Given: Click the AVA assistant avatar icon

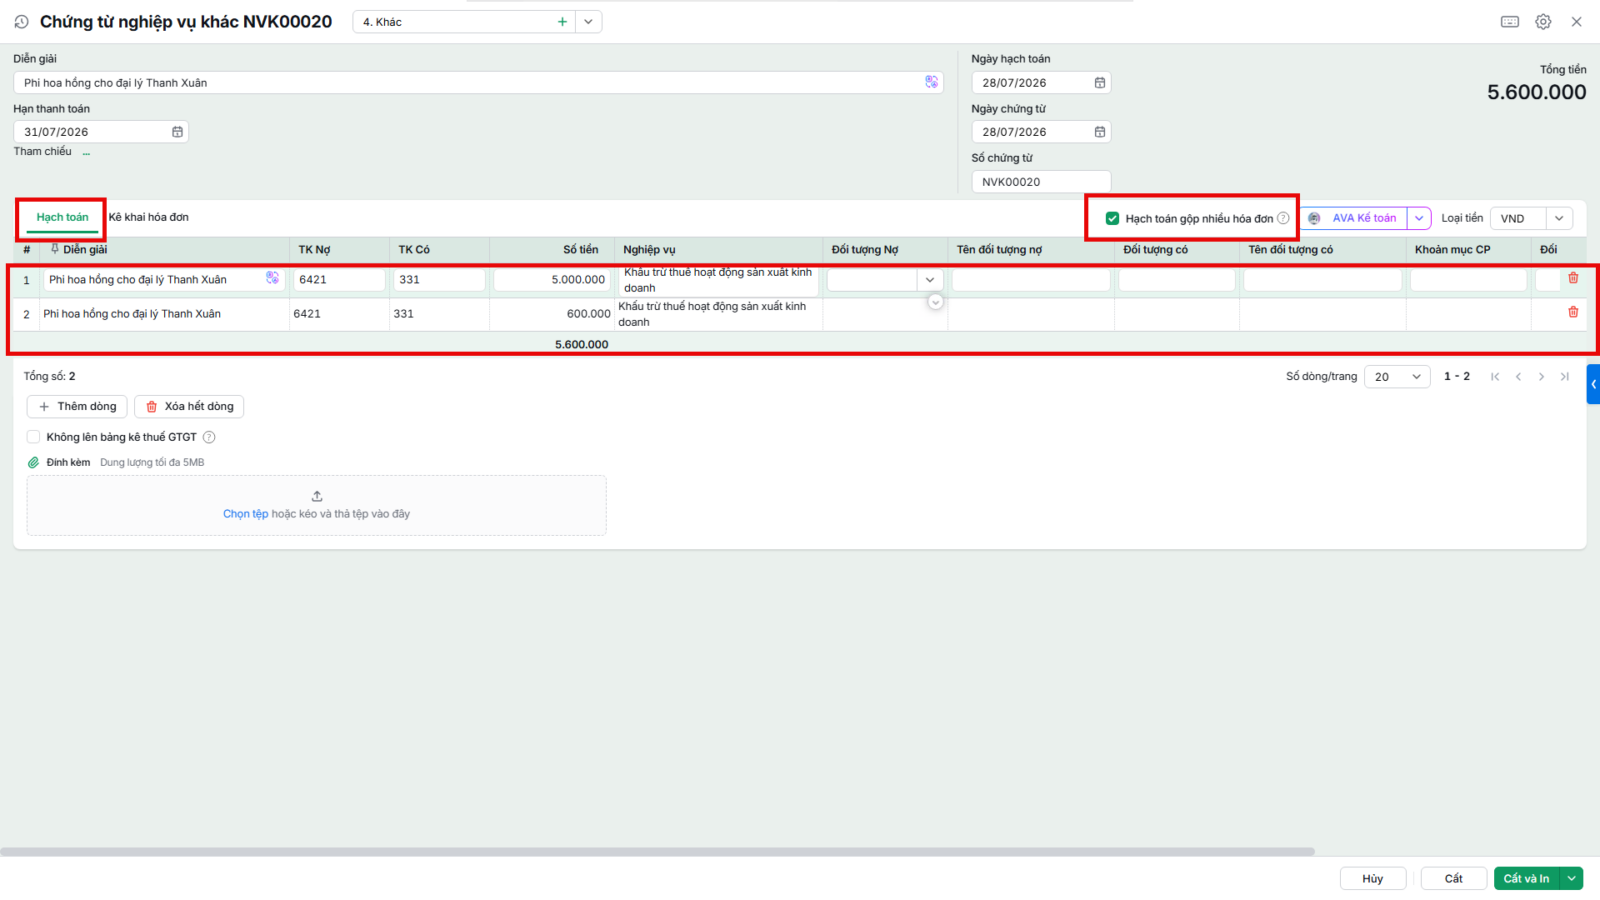Looking at the screenshot, I should point(1314,218).
